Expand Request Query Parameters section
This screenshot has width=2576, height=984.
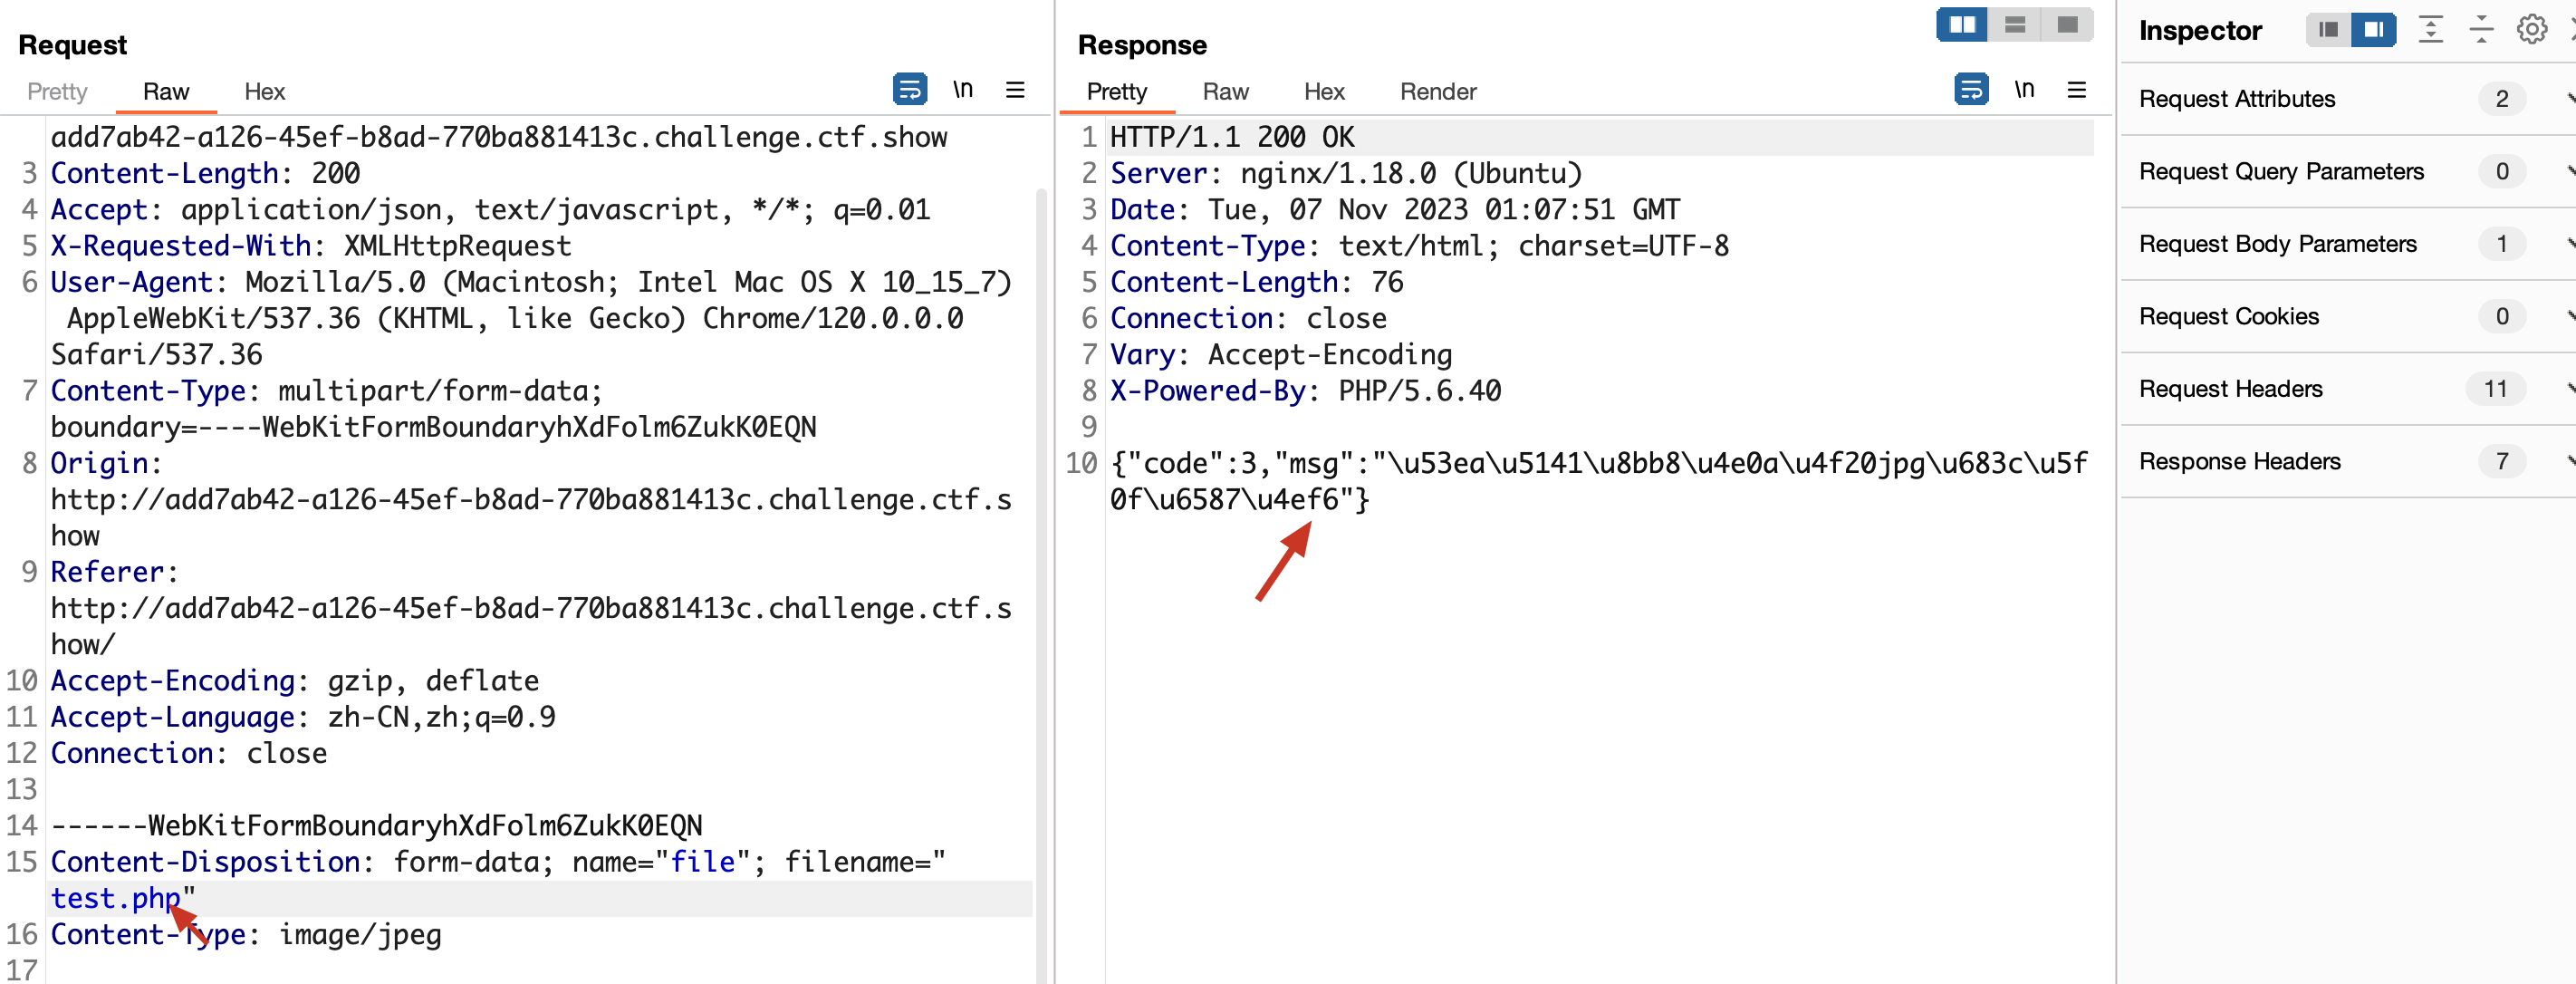(2347, 172)
